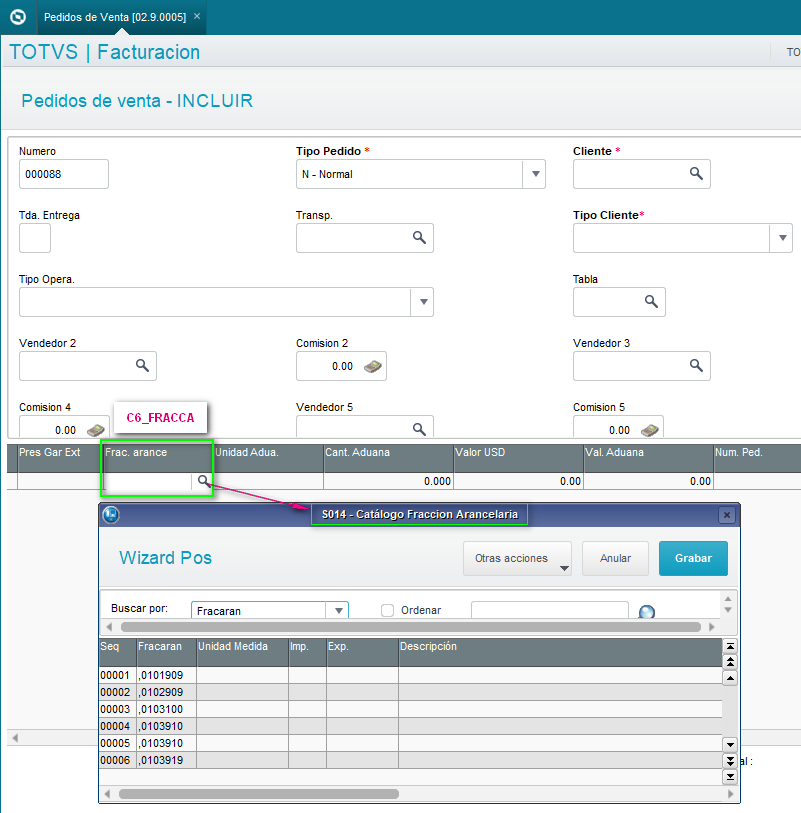The width and height of the screenshot is (801, 813).
Task: Click the Anular button
Action: coord(615,558)
